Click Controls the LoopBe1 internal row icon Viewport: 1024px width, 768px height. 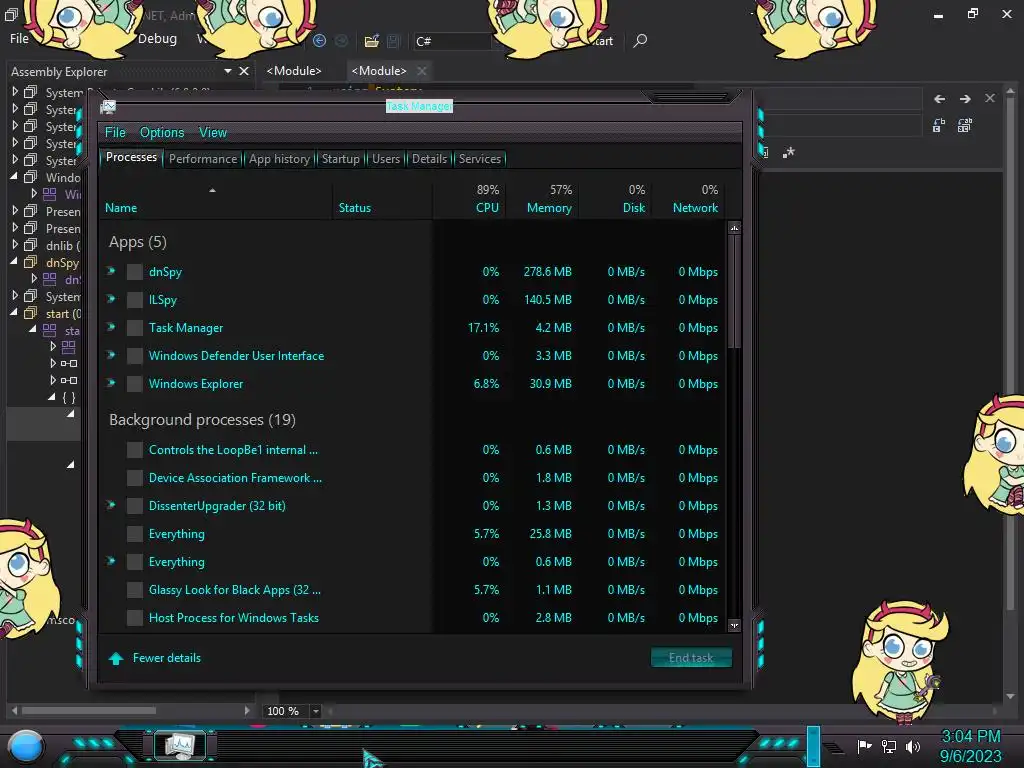(135, 450)
